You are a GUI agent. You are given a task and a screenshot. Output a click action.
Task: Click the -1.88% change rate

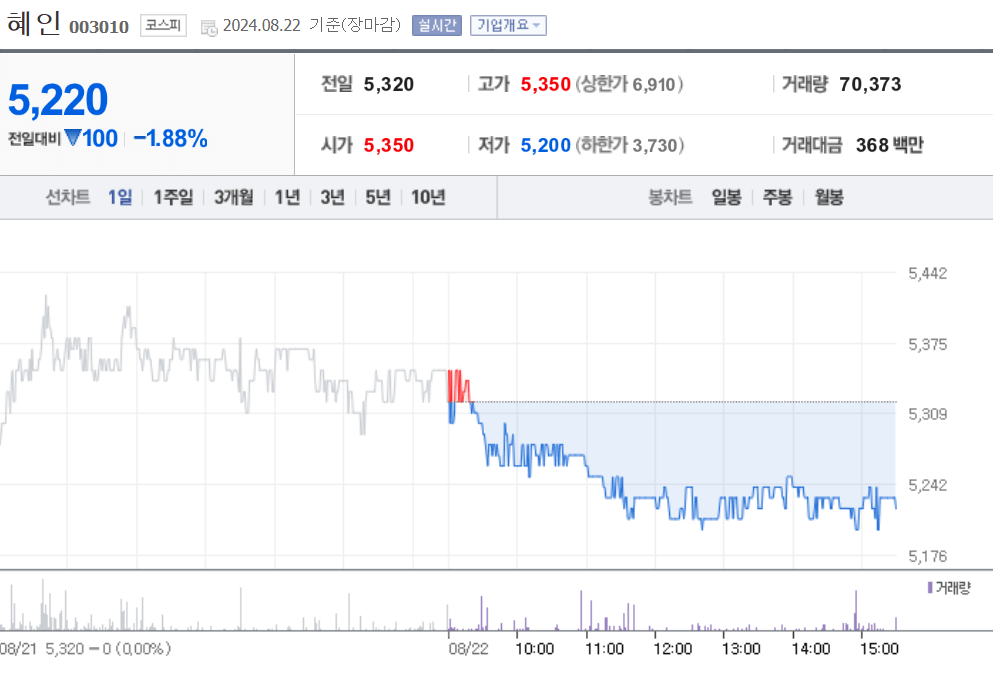point(170,138)
